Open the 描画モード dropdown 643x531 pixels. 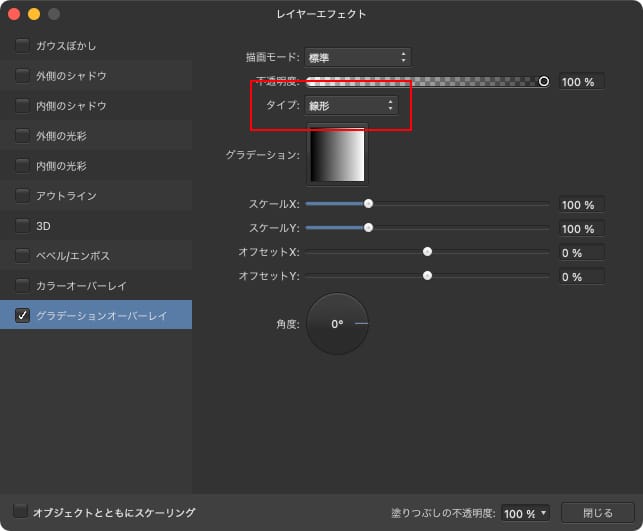click(x=357, y=57)
